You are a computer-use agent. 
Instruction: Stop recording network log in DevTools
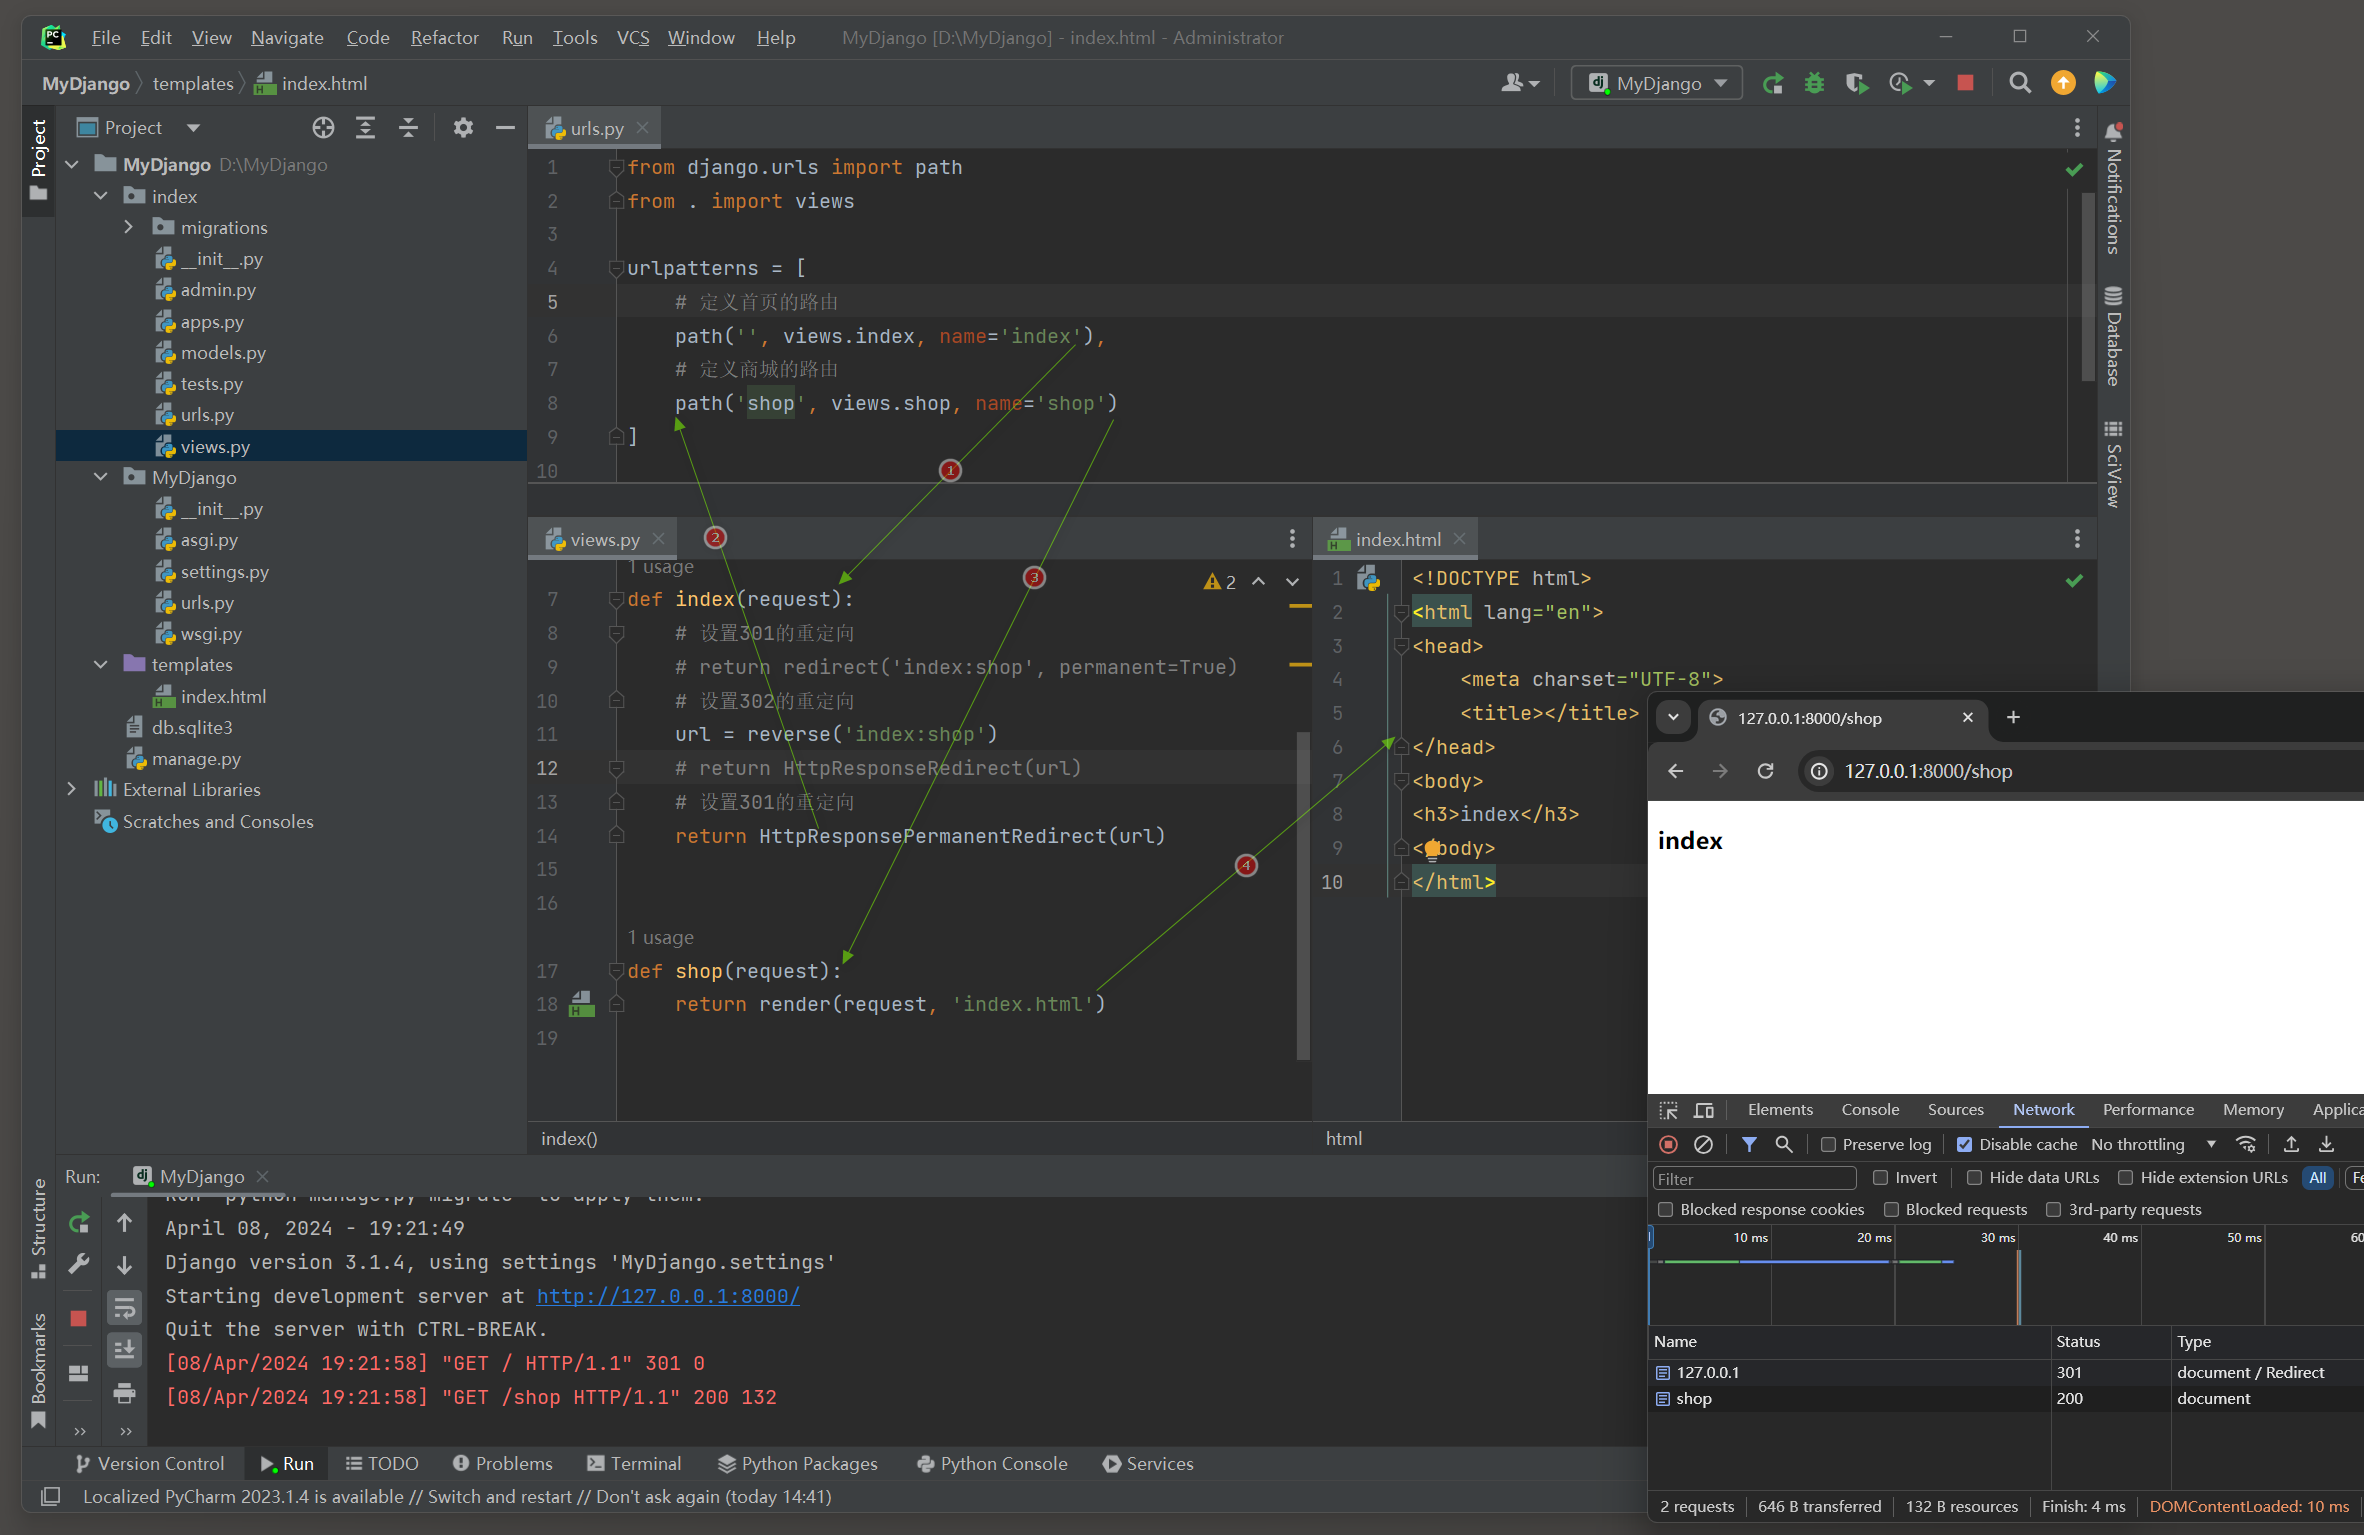pyautogui.click(x=1668, y=1144)
